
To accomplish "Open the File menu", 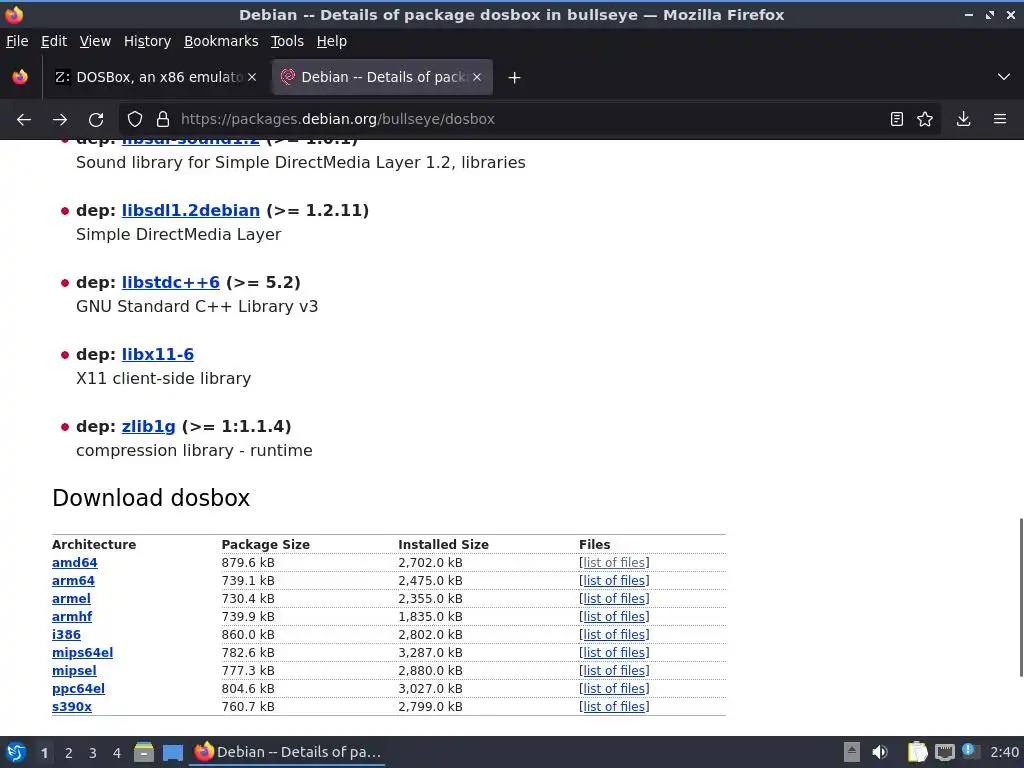I will 17,41.
